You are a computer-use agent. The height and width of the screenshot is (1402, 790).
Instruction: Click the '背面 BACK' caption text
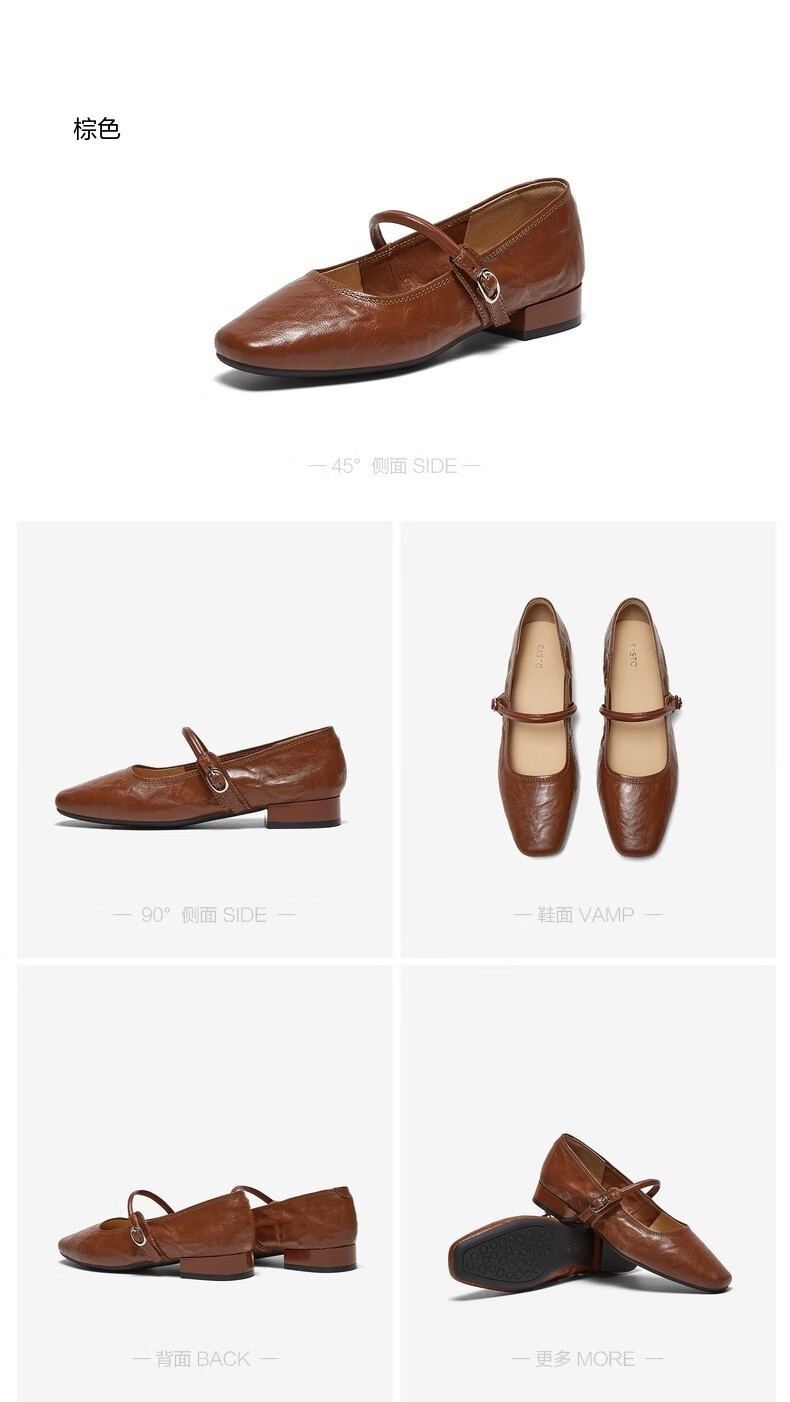coord(204,1359)
